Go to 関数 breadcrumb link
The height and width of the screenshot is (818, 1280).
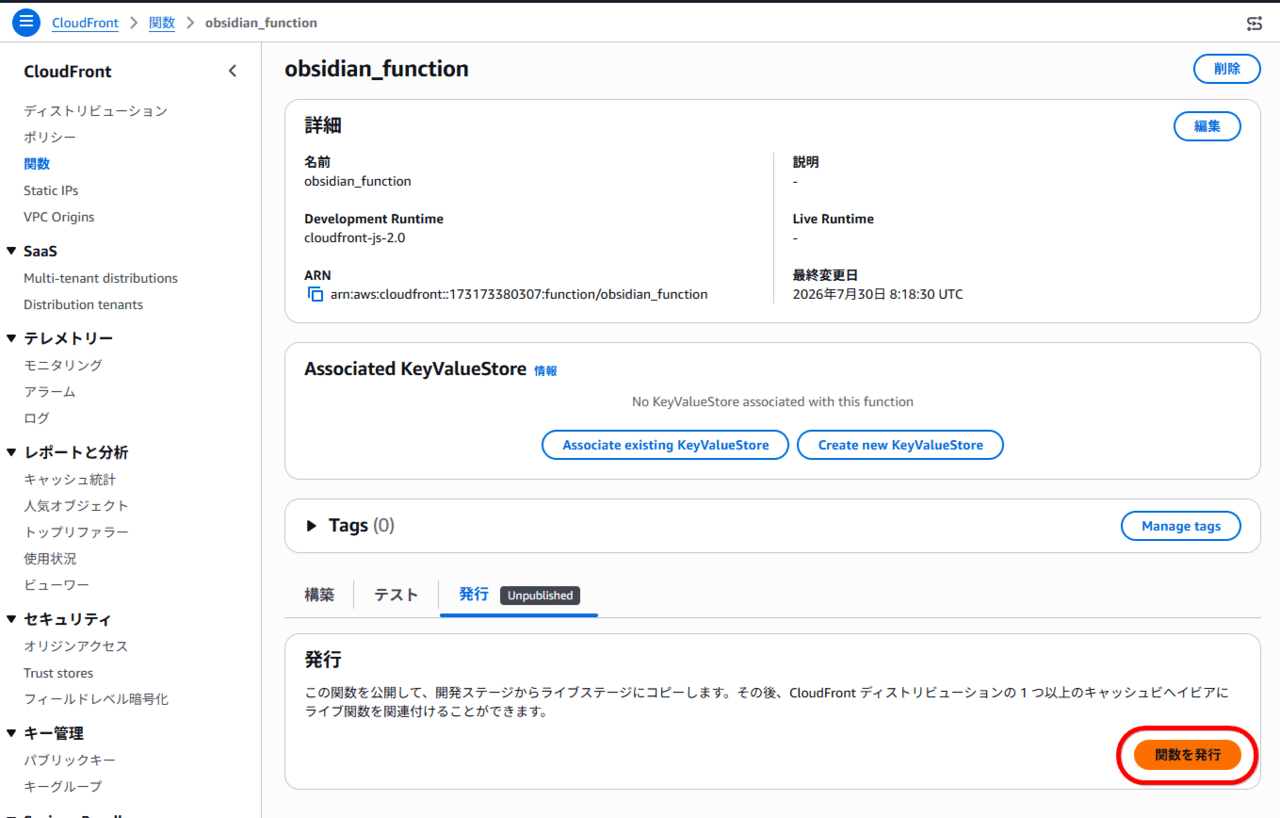162,22
